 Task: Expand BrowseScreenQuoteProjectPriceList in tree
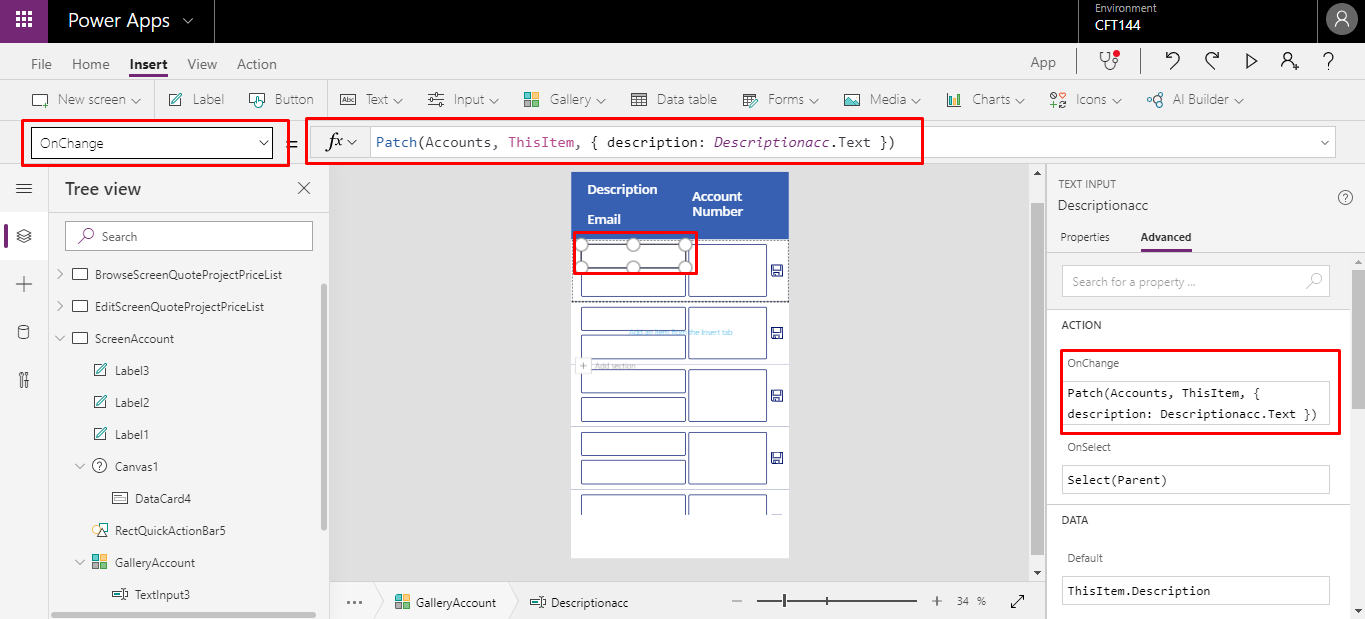60,274
